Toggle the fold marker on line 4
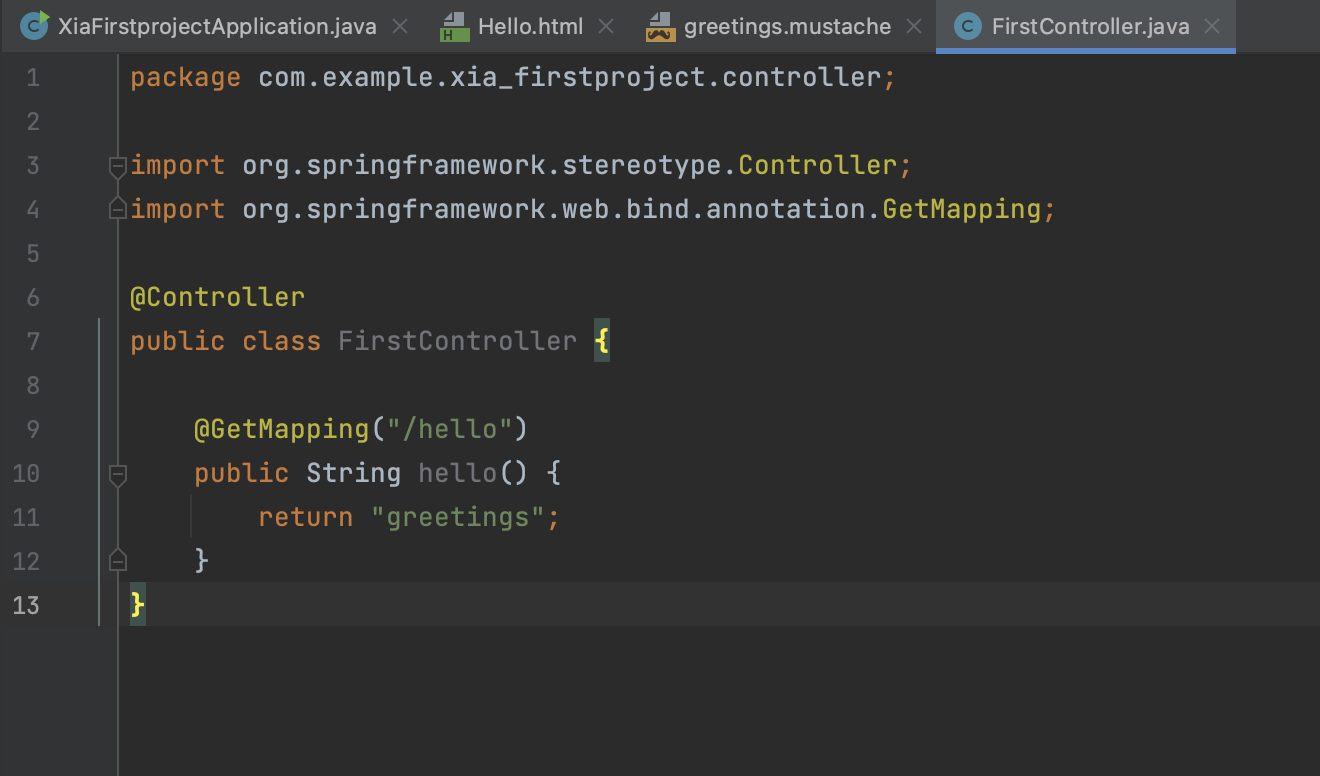The height and width of the screenshot is (776, 1320). coord(117,209)
